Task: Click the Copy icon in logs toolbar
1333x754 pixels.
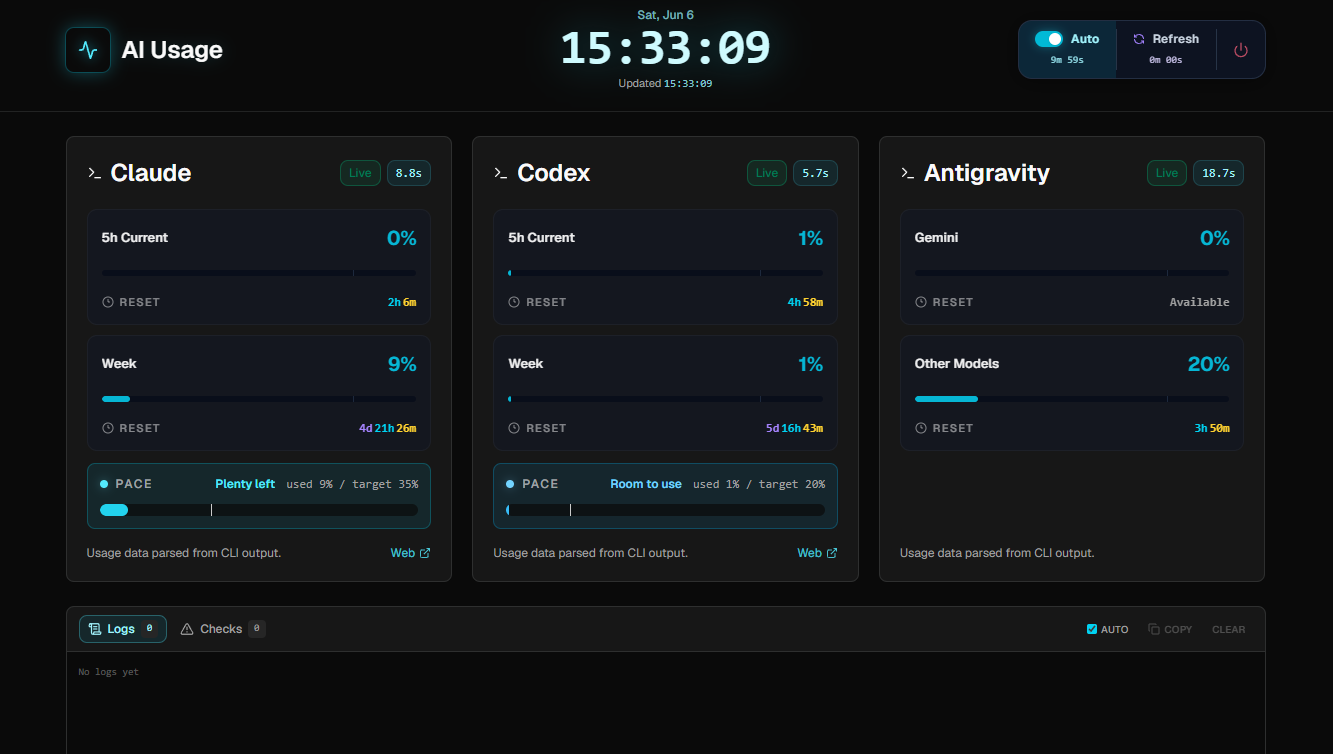Action: 1154,629
